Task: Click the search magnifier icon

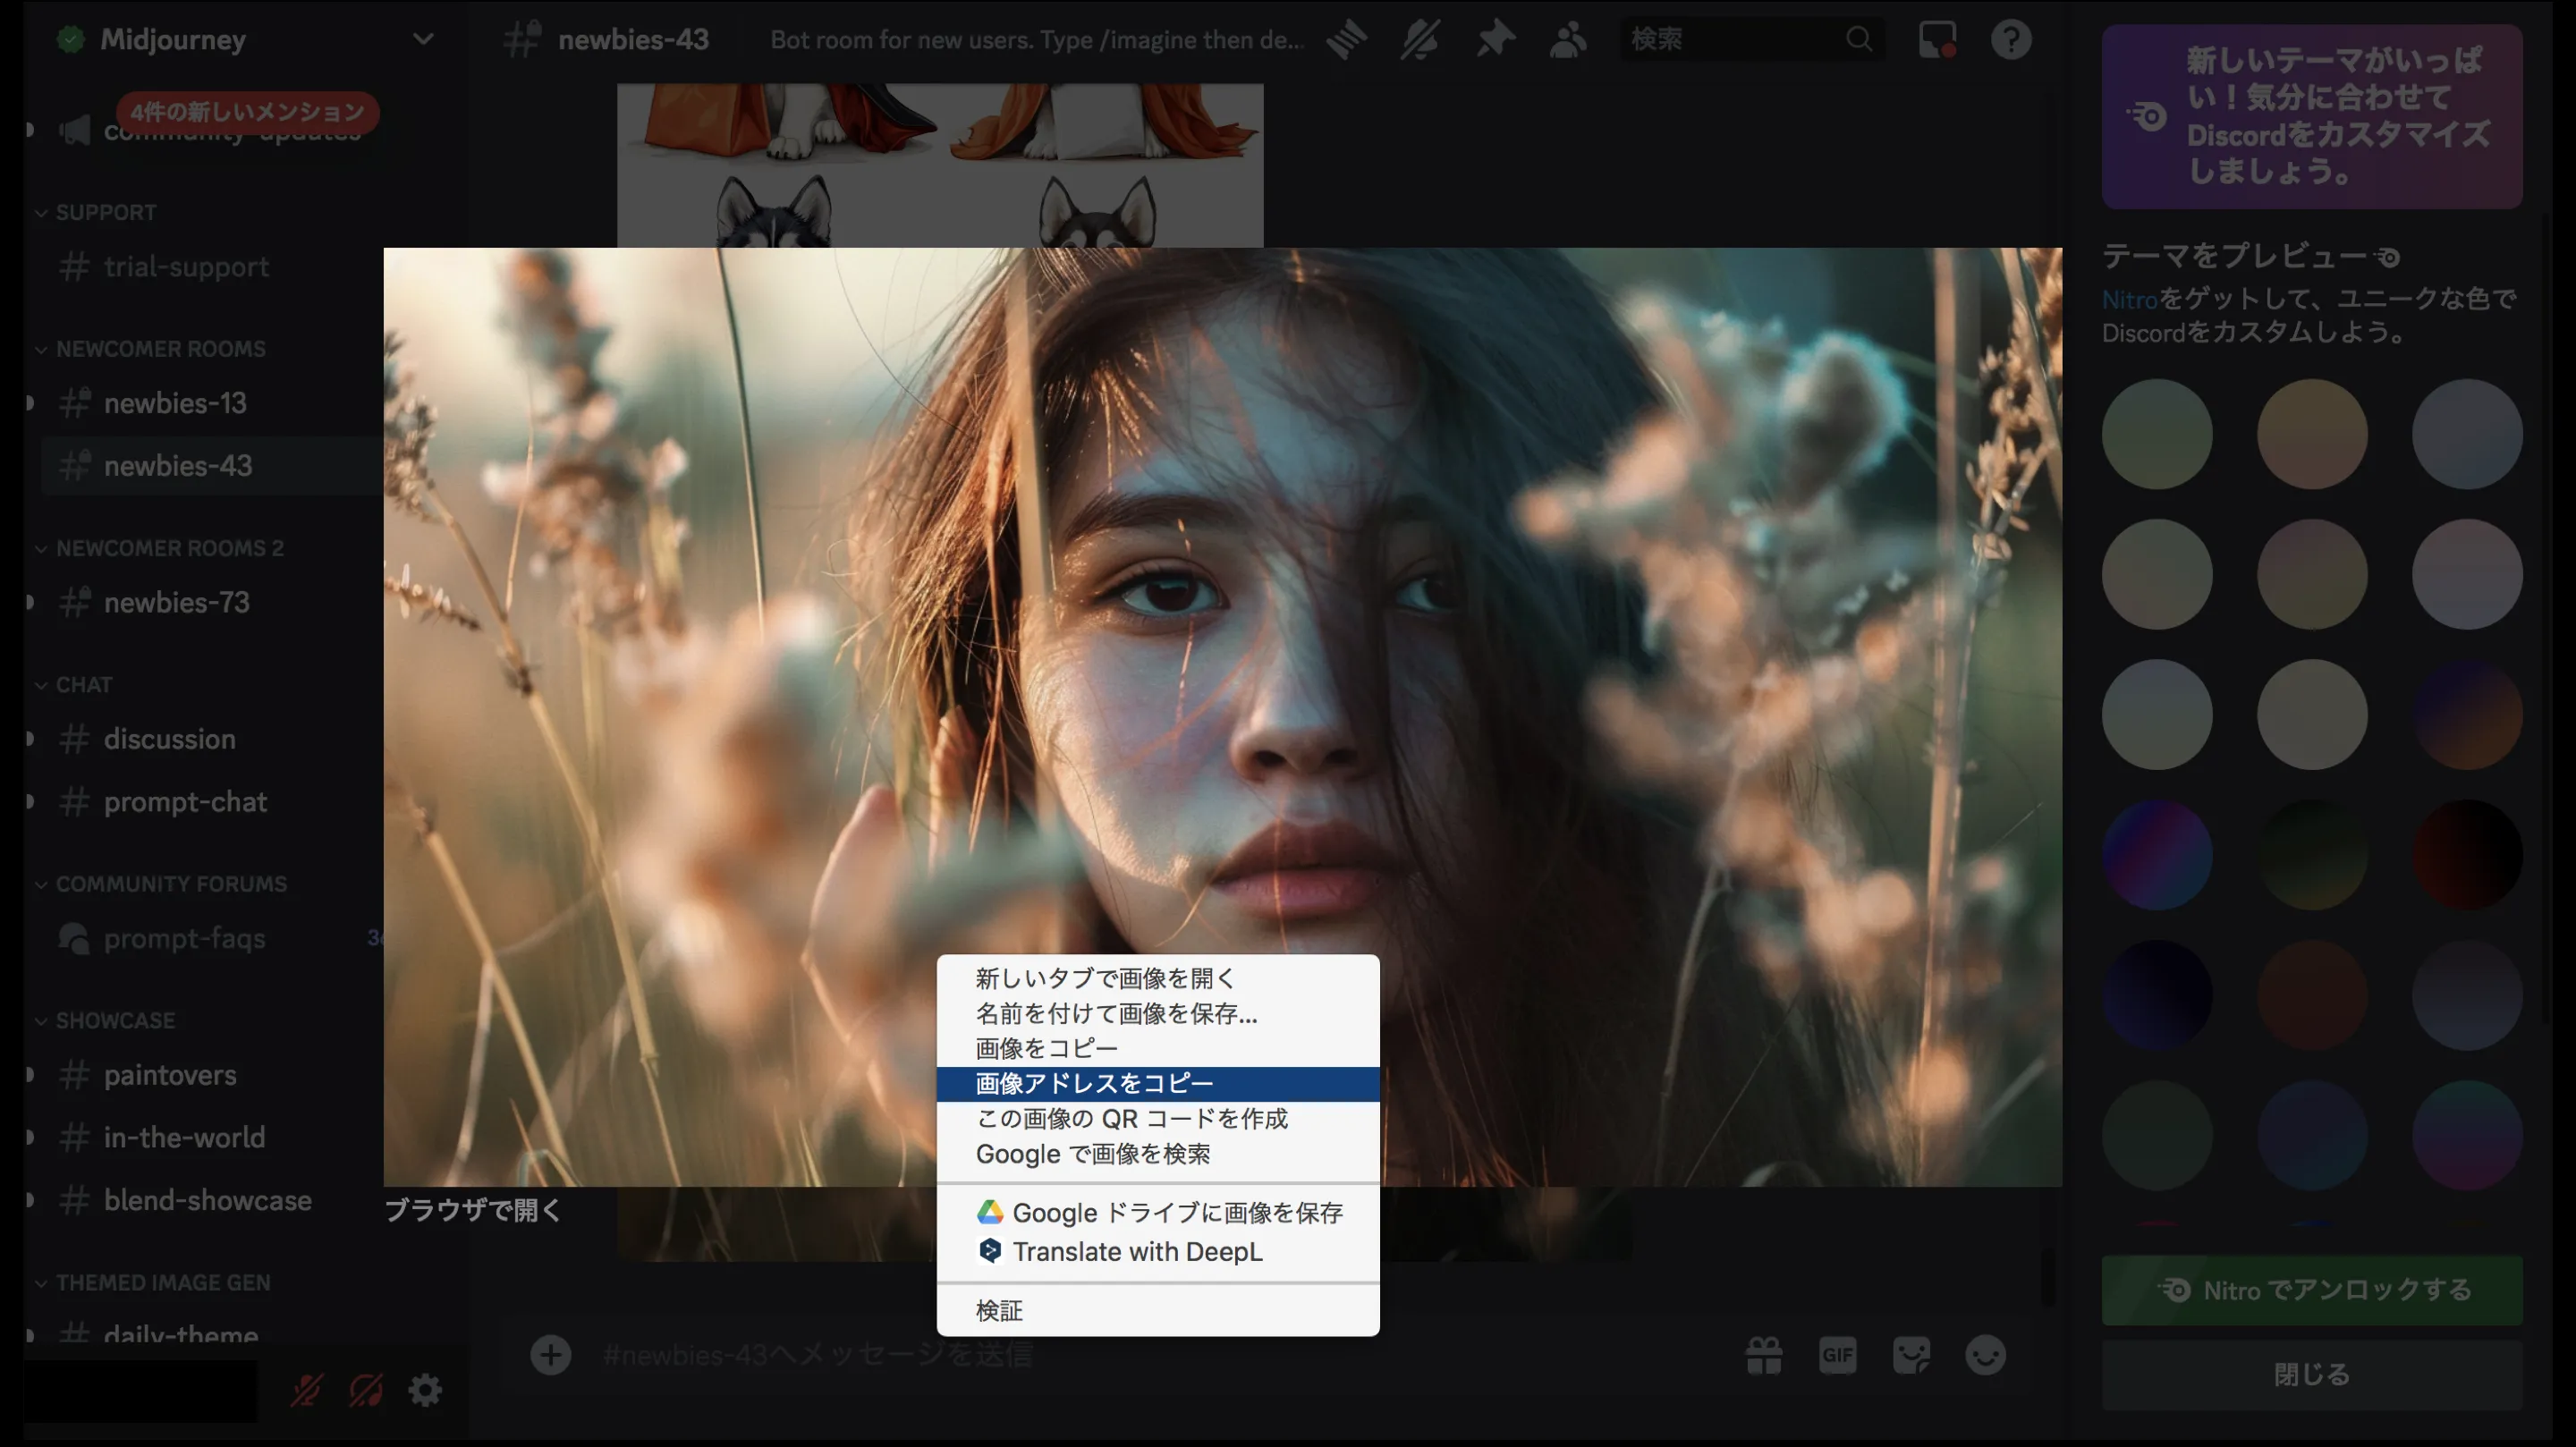Action: coord(1858,40)
